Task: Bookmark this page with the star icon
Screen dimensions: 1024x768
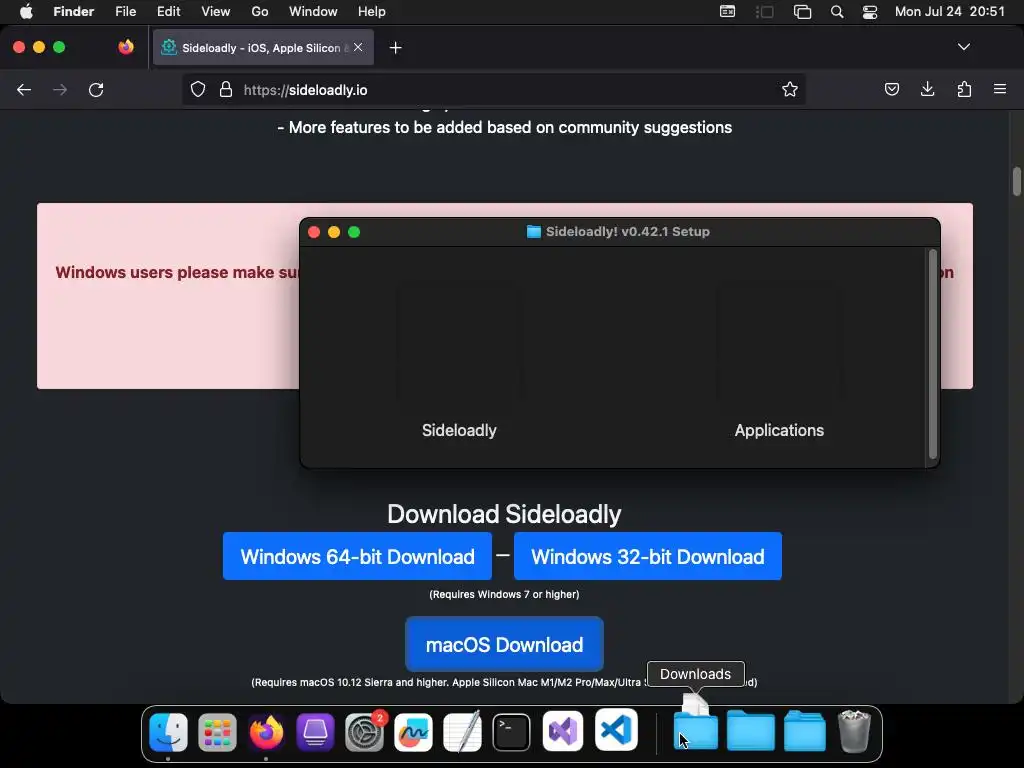Action: coord(790,89)
